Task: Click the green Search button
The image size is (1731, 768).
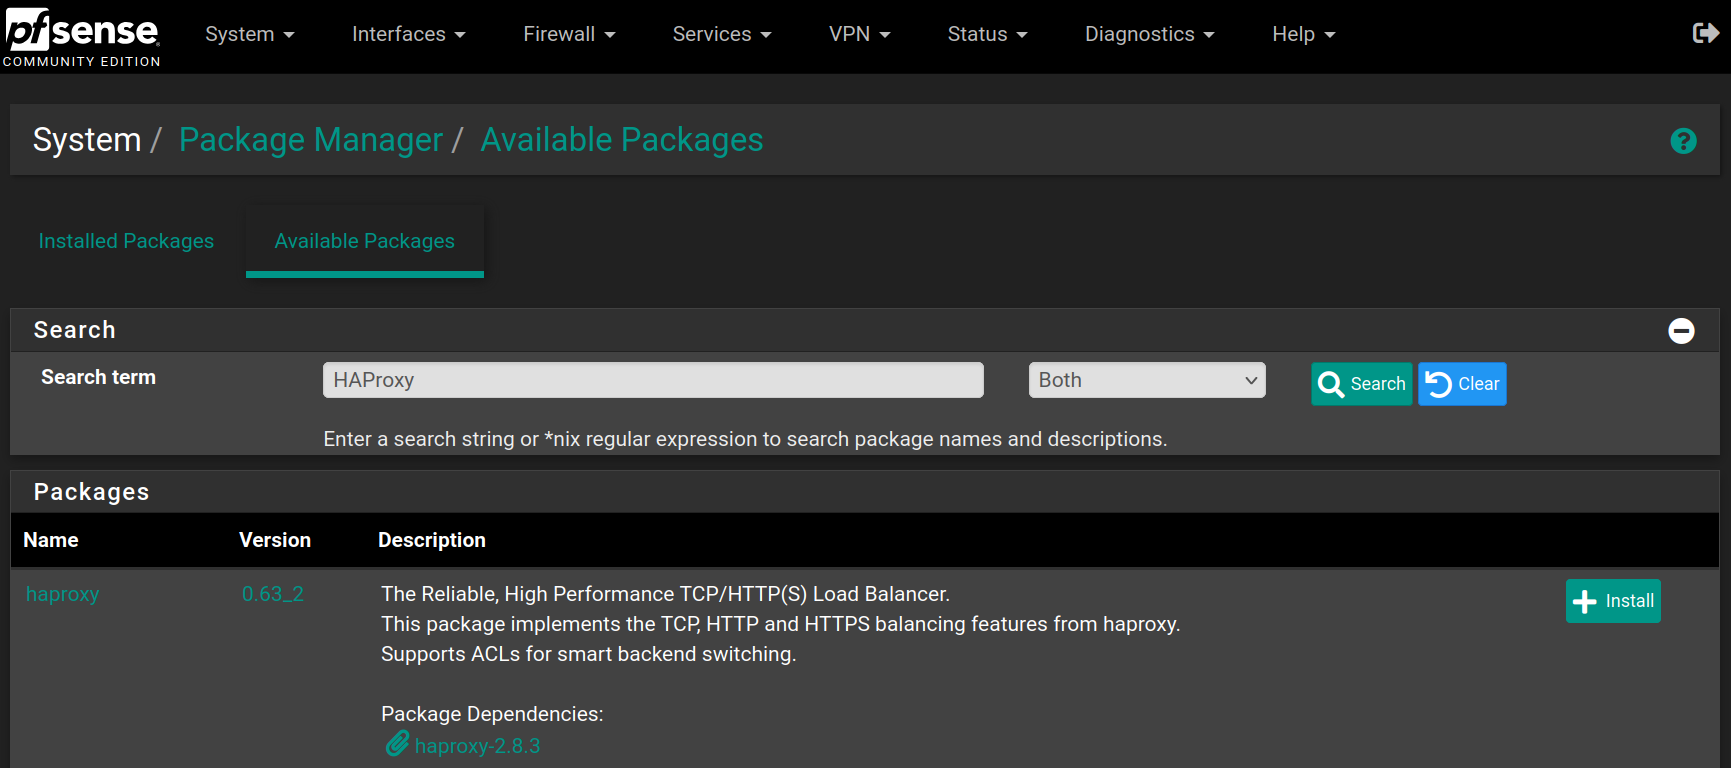Action: 1362,384
